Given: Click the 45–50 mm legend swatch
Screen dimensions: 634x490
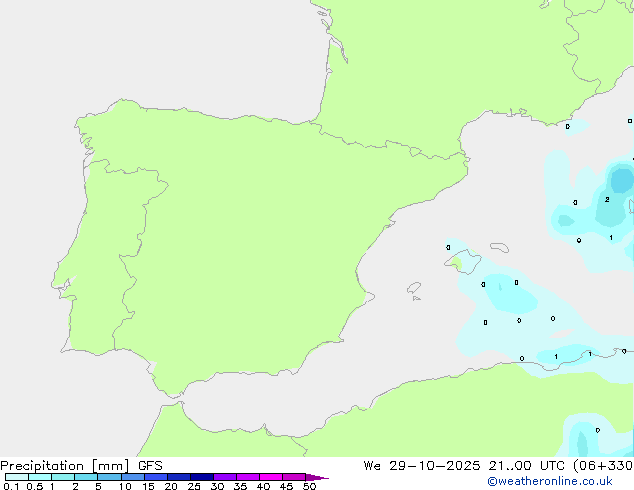Looking at the screenshot, I should tap(294, 477).
